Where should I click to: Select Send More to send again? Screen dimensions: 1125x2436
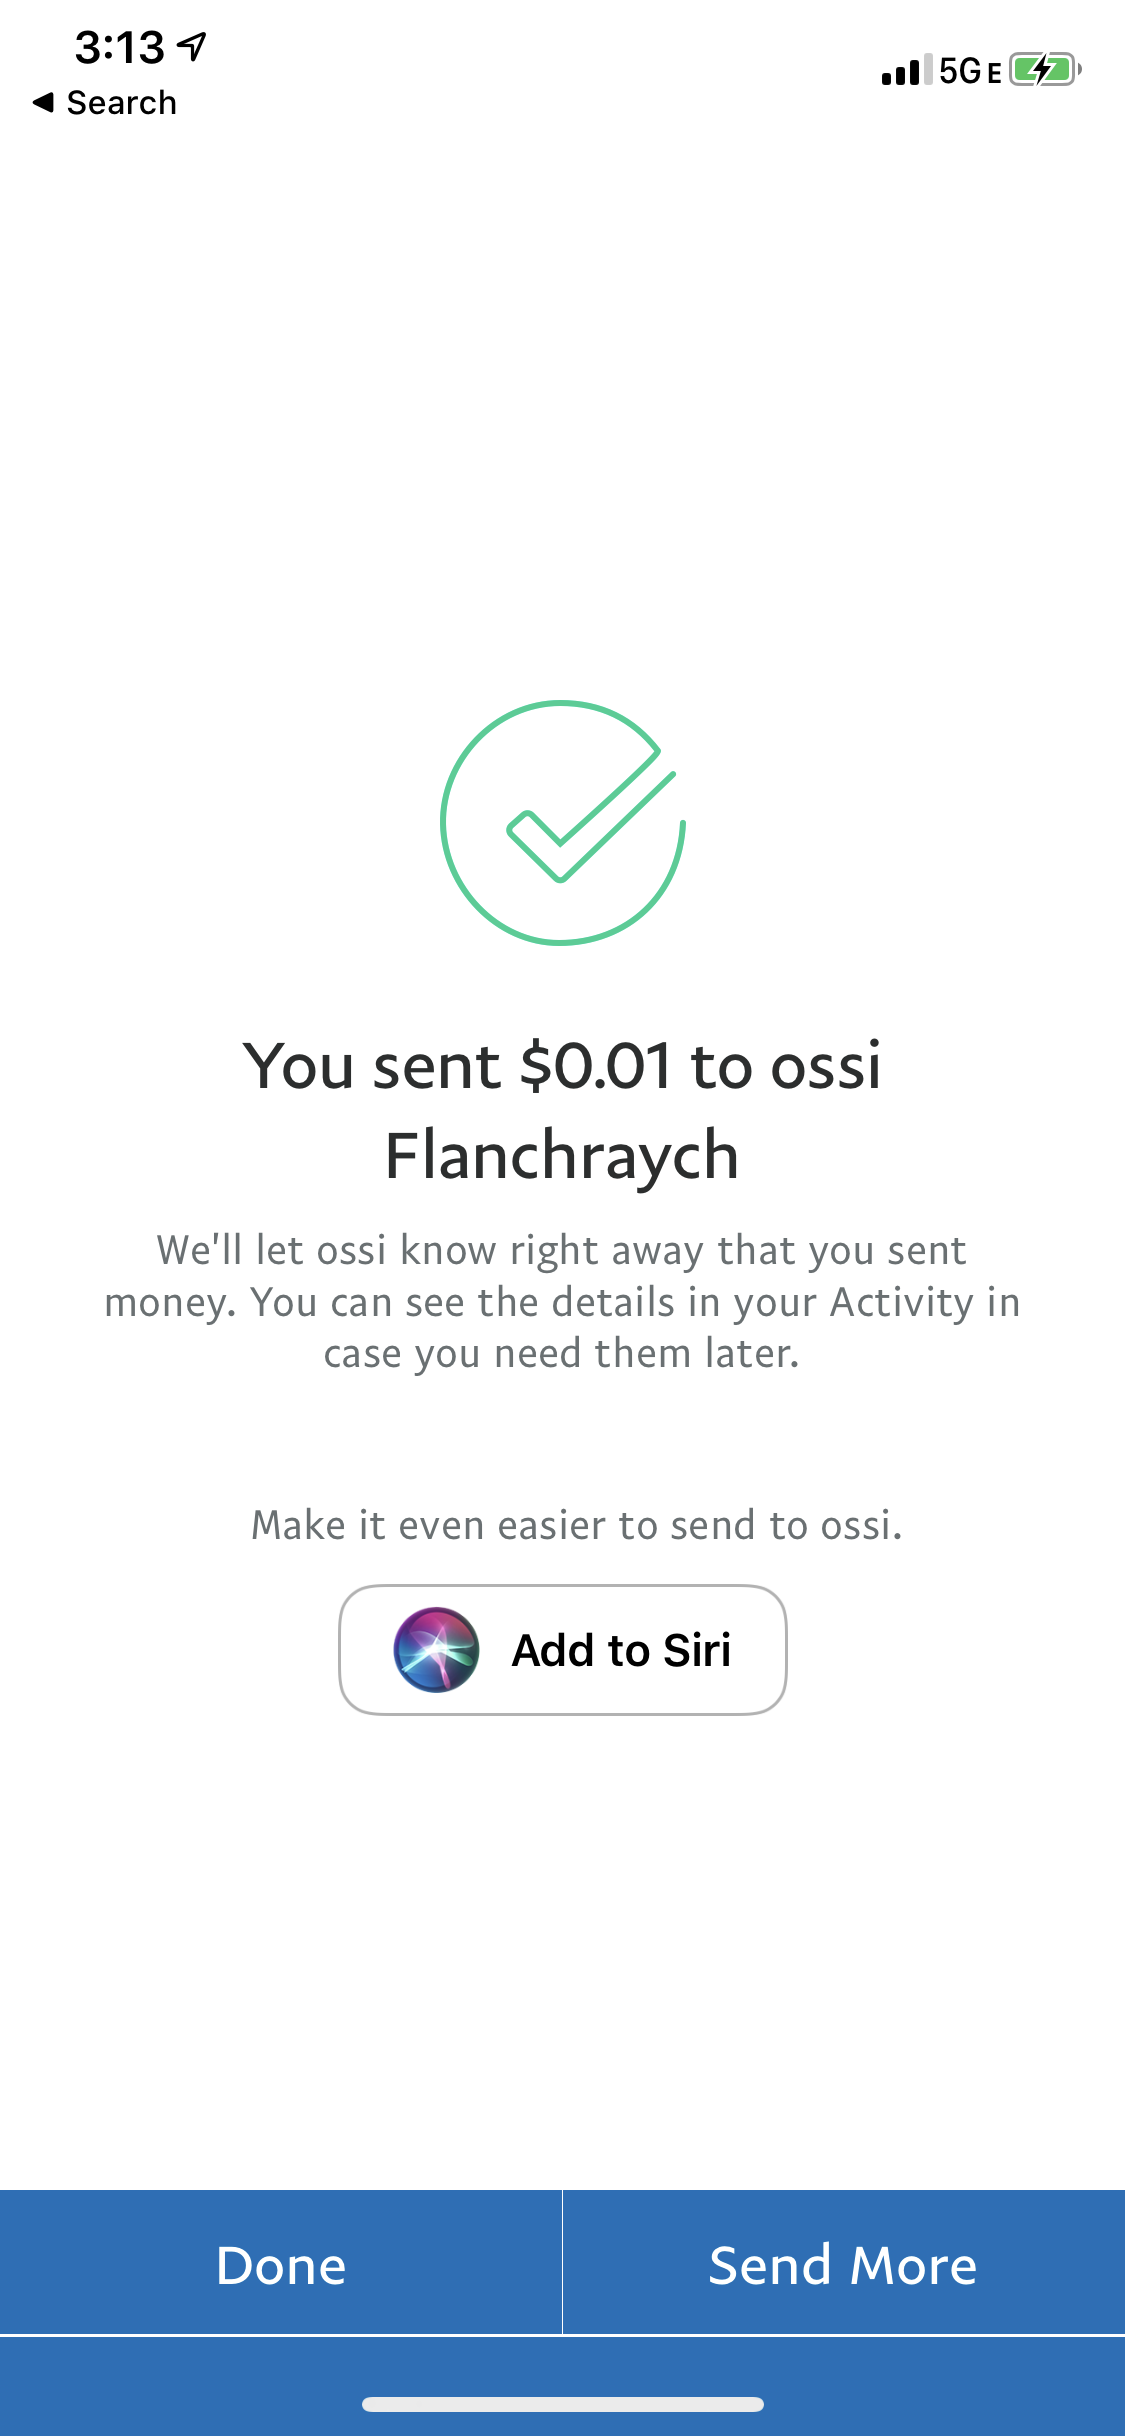pos(843,2266)
